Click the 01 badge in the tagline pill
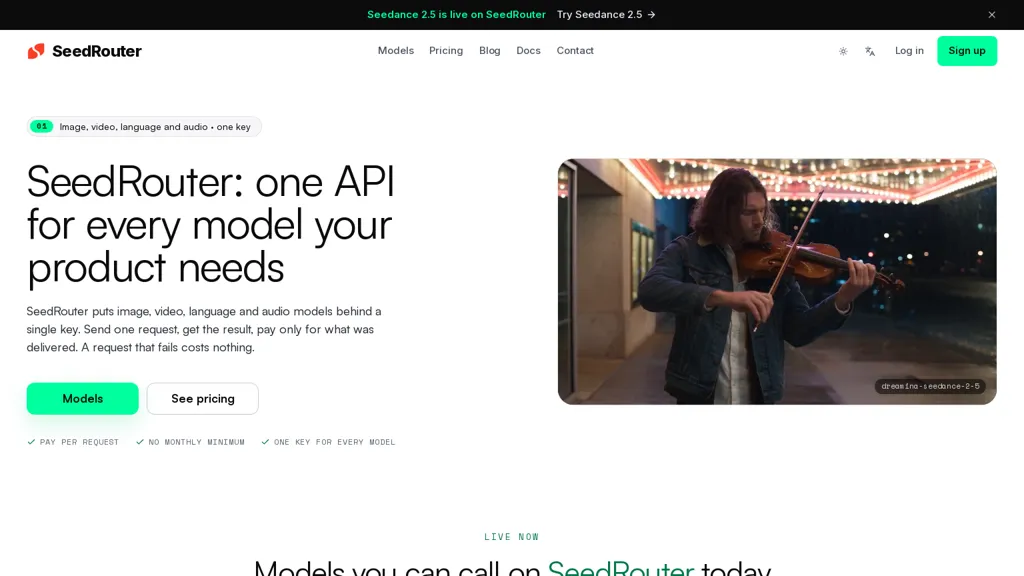This screenshot has width=1024, height=576. tap(42, 127)
